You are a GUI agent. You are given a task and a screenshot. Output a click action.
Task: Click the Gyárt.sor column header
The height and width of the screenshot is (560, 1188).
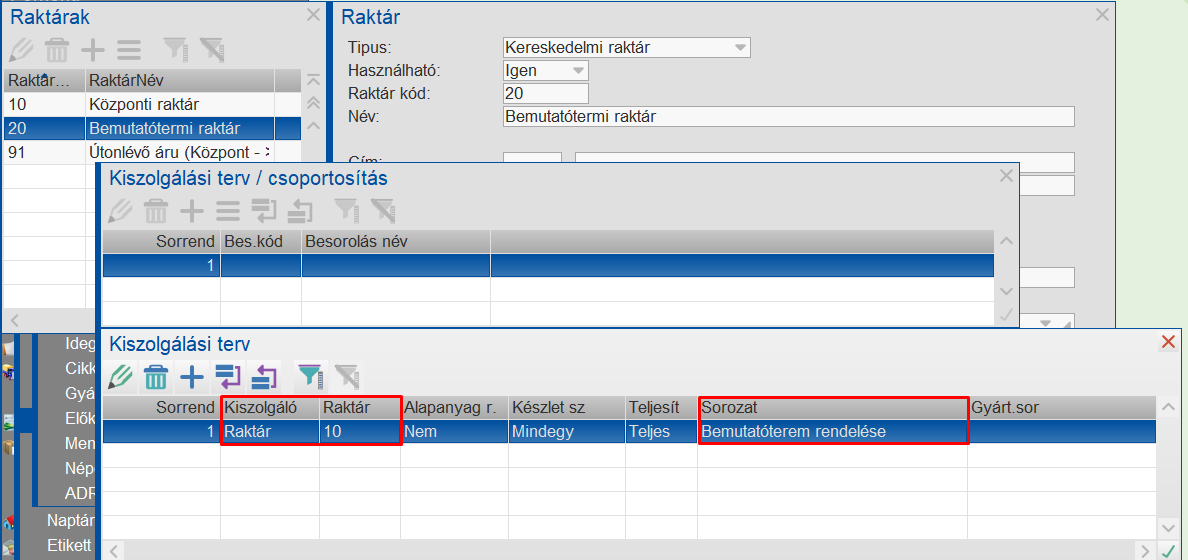coord(1062,408)
